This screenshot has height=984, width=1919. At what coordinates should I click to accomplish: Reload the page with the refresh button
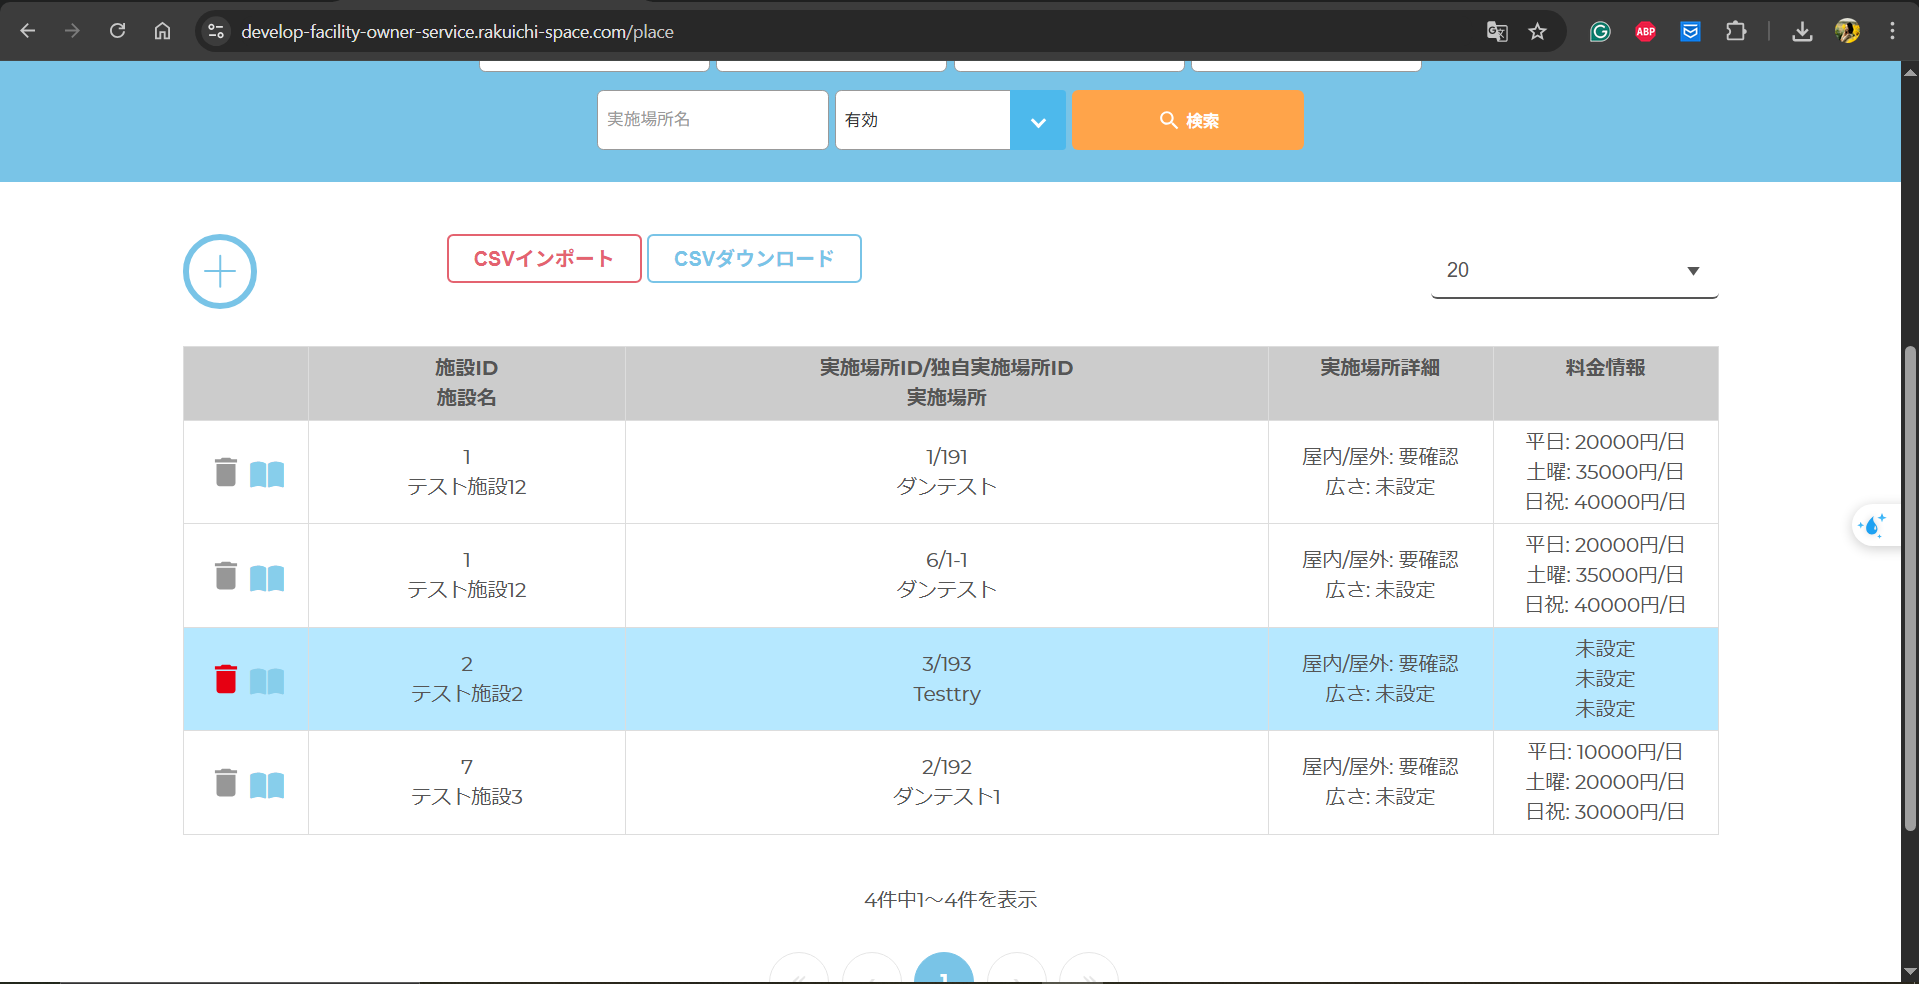coord(117,31)
